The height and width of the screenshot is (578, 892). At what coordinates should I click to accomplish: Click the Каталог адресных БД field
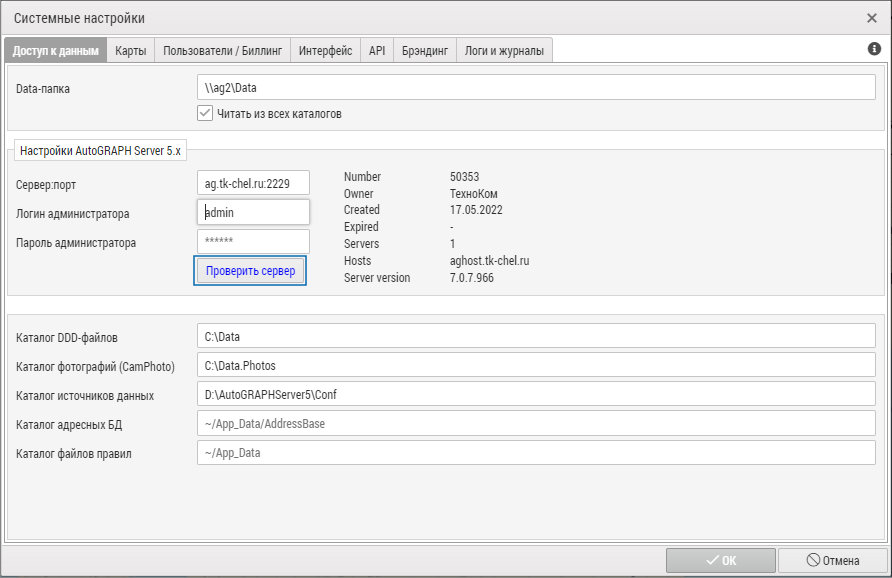[x=536, y=423]
